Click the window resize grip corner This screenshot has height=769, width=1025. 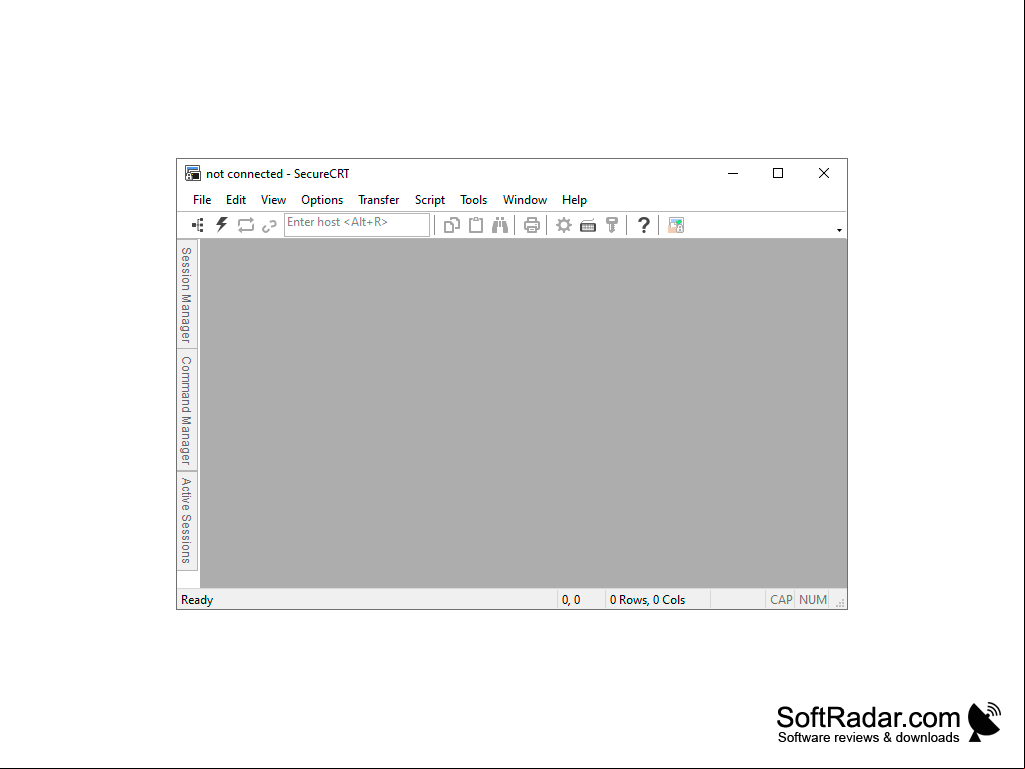pyautogui.click(x=841, y=603)
